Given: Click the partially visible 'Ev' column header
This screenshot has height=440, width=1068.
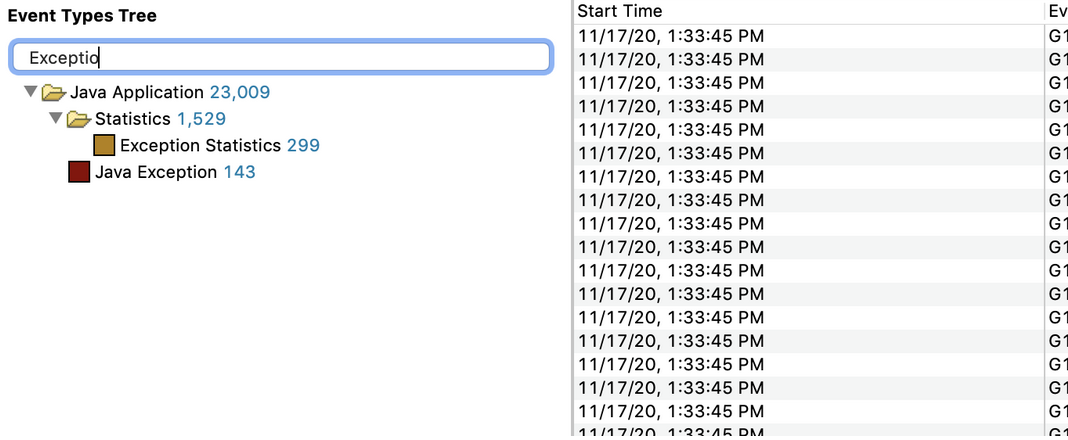Looking at the screenshot, I should pos(1055,11).
